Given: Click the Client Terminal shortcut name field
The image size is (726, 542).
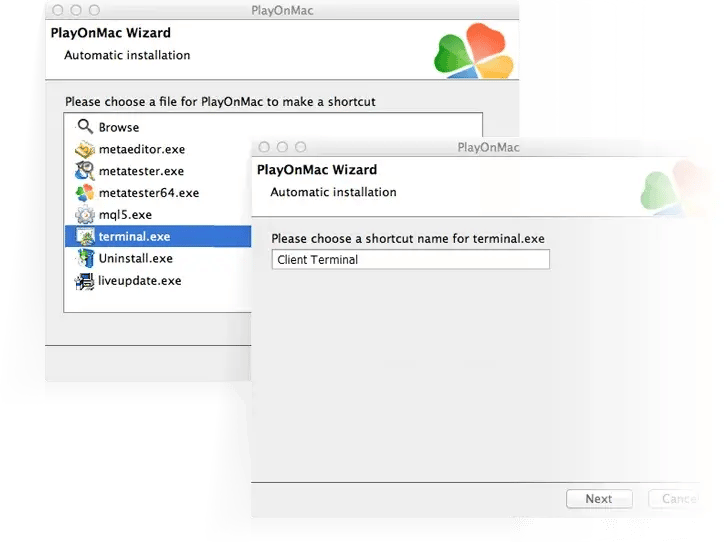Looking at the screenshot, I should [x=411, y=259].
